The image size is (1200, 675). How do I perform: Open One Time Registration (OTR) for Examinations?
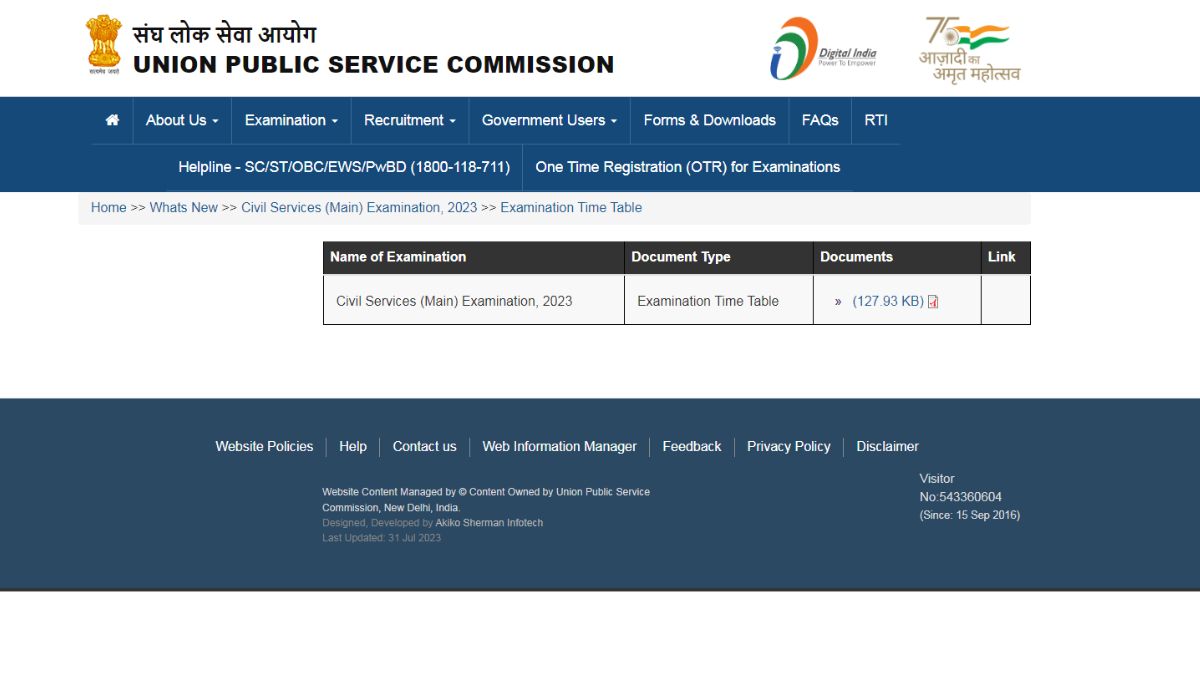click(687, 167)
